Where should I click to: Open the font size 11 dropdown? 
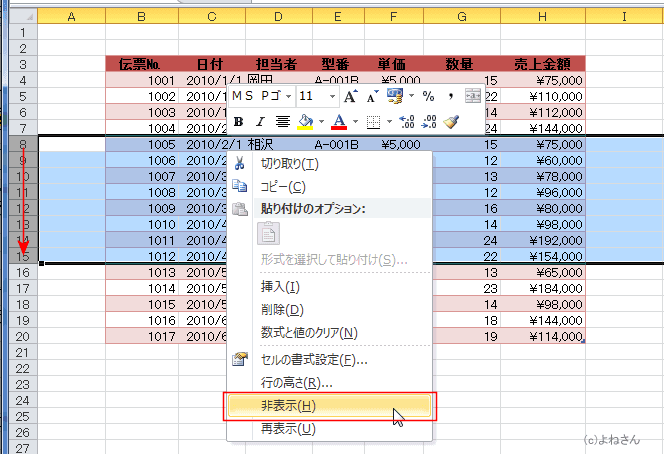pos(332,97)
